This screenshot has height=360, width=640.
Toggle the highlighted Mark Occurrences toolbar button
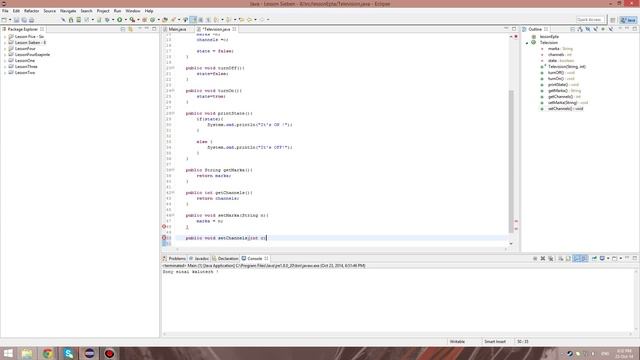193,20
